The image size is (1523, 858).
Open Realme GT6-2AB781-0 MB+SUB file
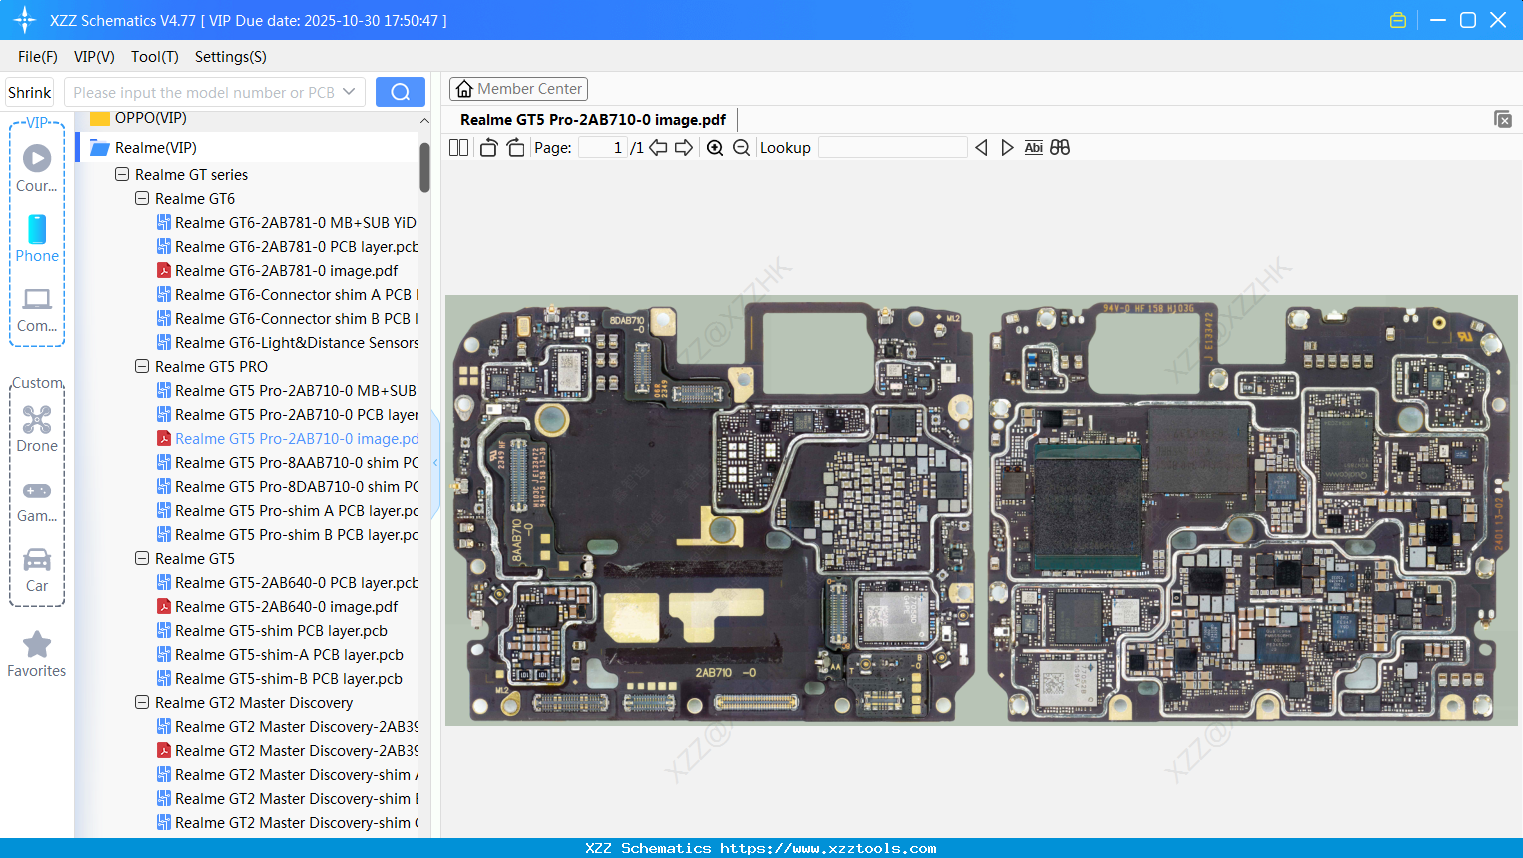(287, 222)
